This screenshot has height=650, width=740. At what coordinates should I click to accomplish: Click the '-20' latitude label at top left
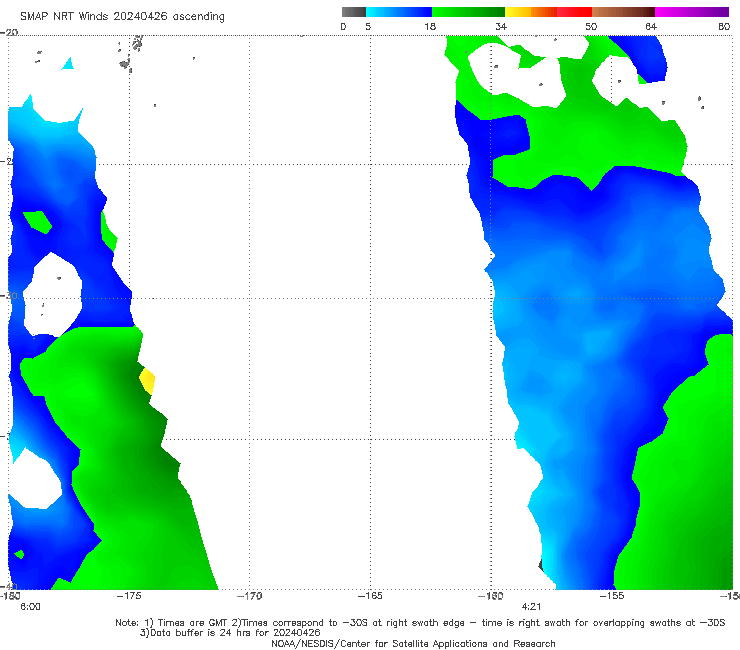pos(9,32)
